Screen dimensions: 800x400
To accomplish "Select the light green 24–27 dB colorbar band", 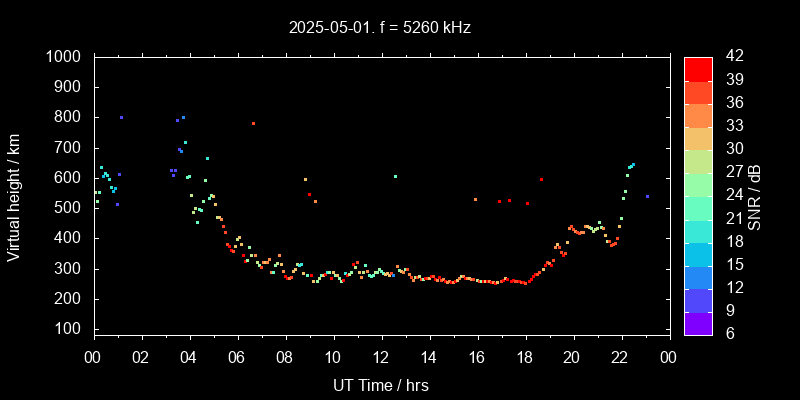I will click(x=698, y=185).
